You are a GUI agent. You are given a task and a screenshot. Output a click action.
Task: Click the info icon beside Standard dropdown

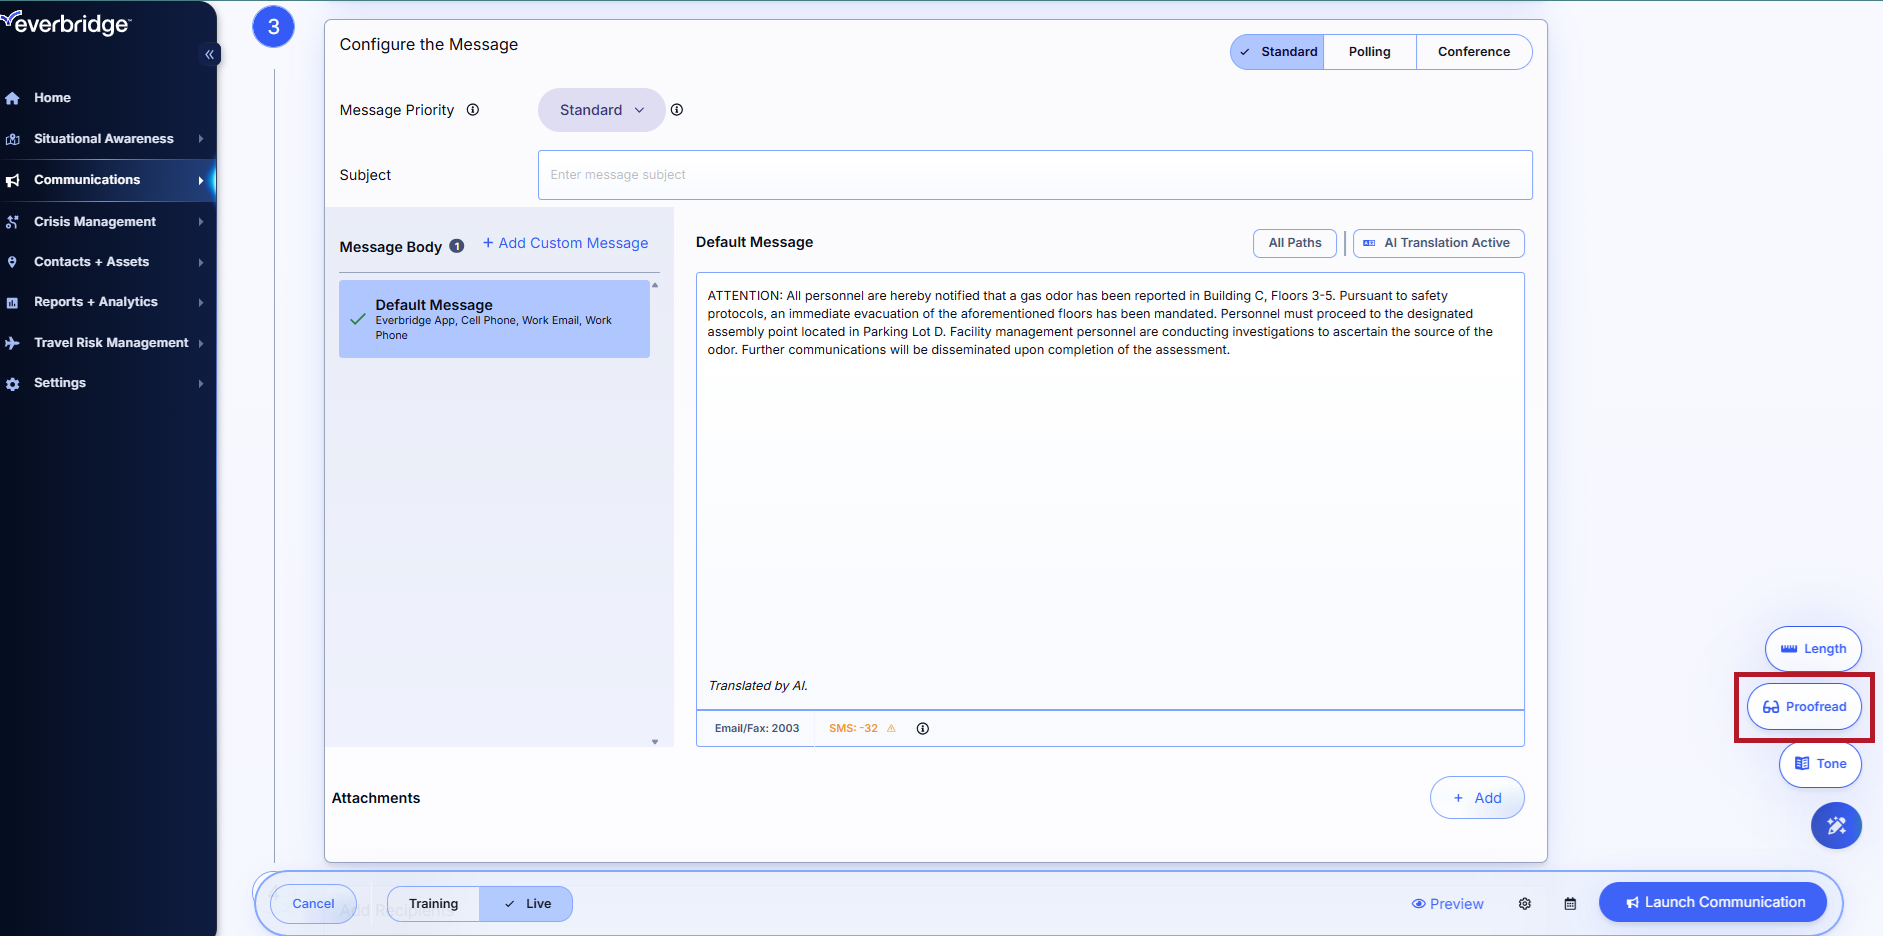(677, 110)
